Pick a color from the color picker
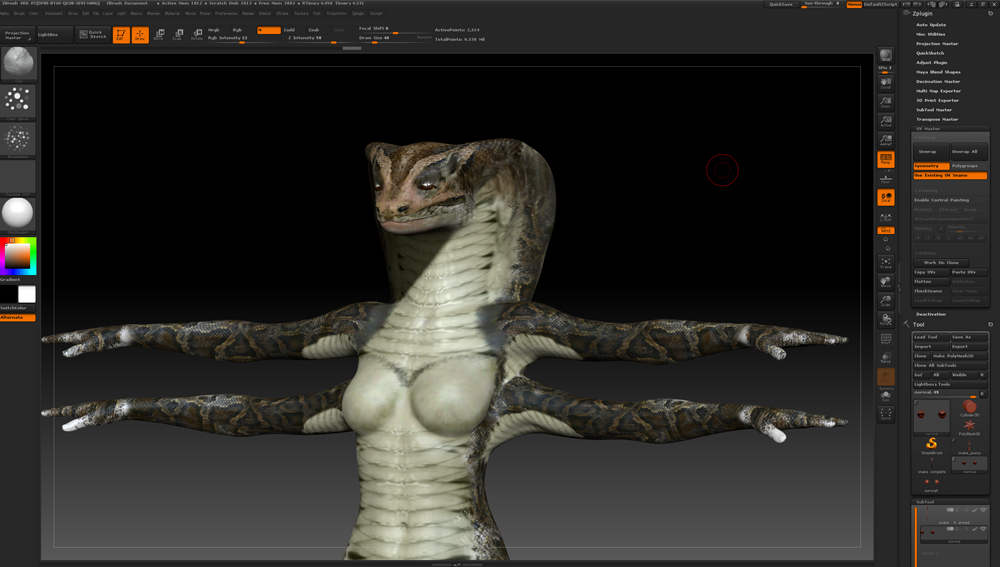The image size is (1000, 567). pos(18,257)
